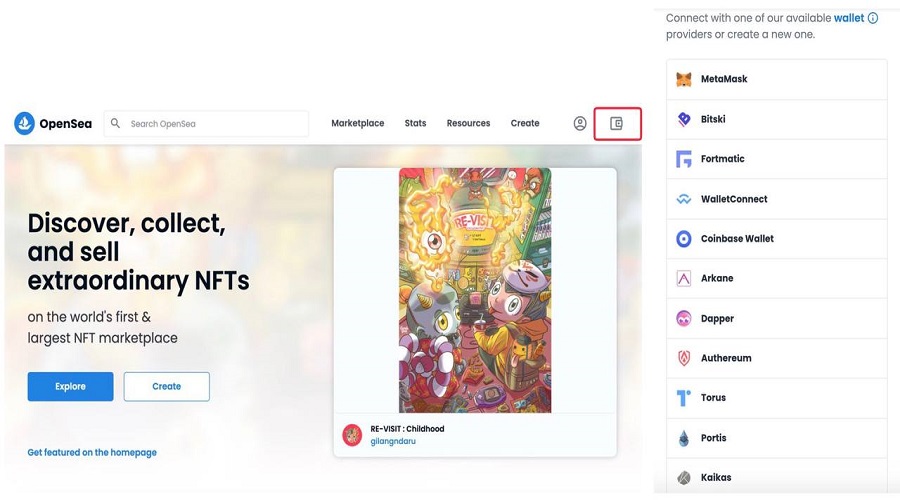This screenshot has width=900, height=500.
Task: Click the blue wallet hyperlink
Action: 849,18
